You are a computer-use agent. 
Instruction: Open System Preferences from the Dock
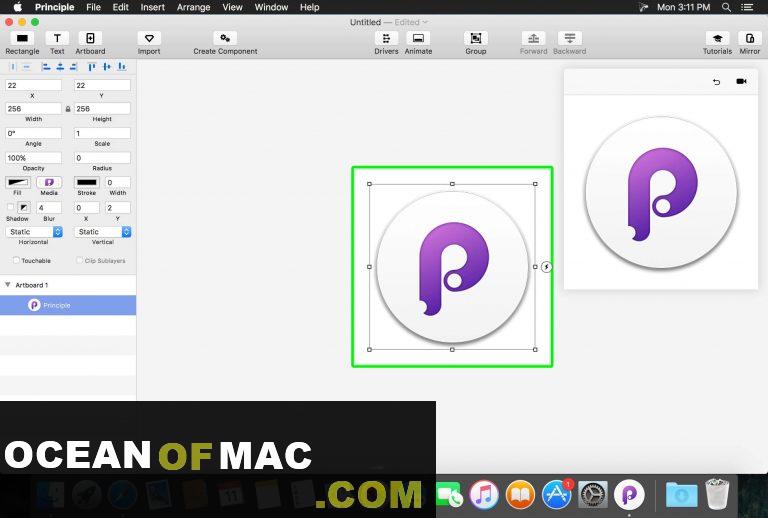click(x=593, y=494)
